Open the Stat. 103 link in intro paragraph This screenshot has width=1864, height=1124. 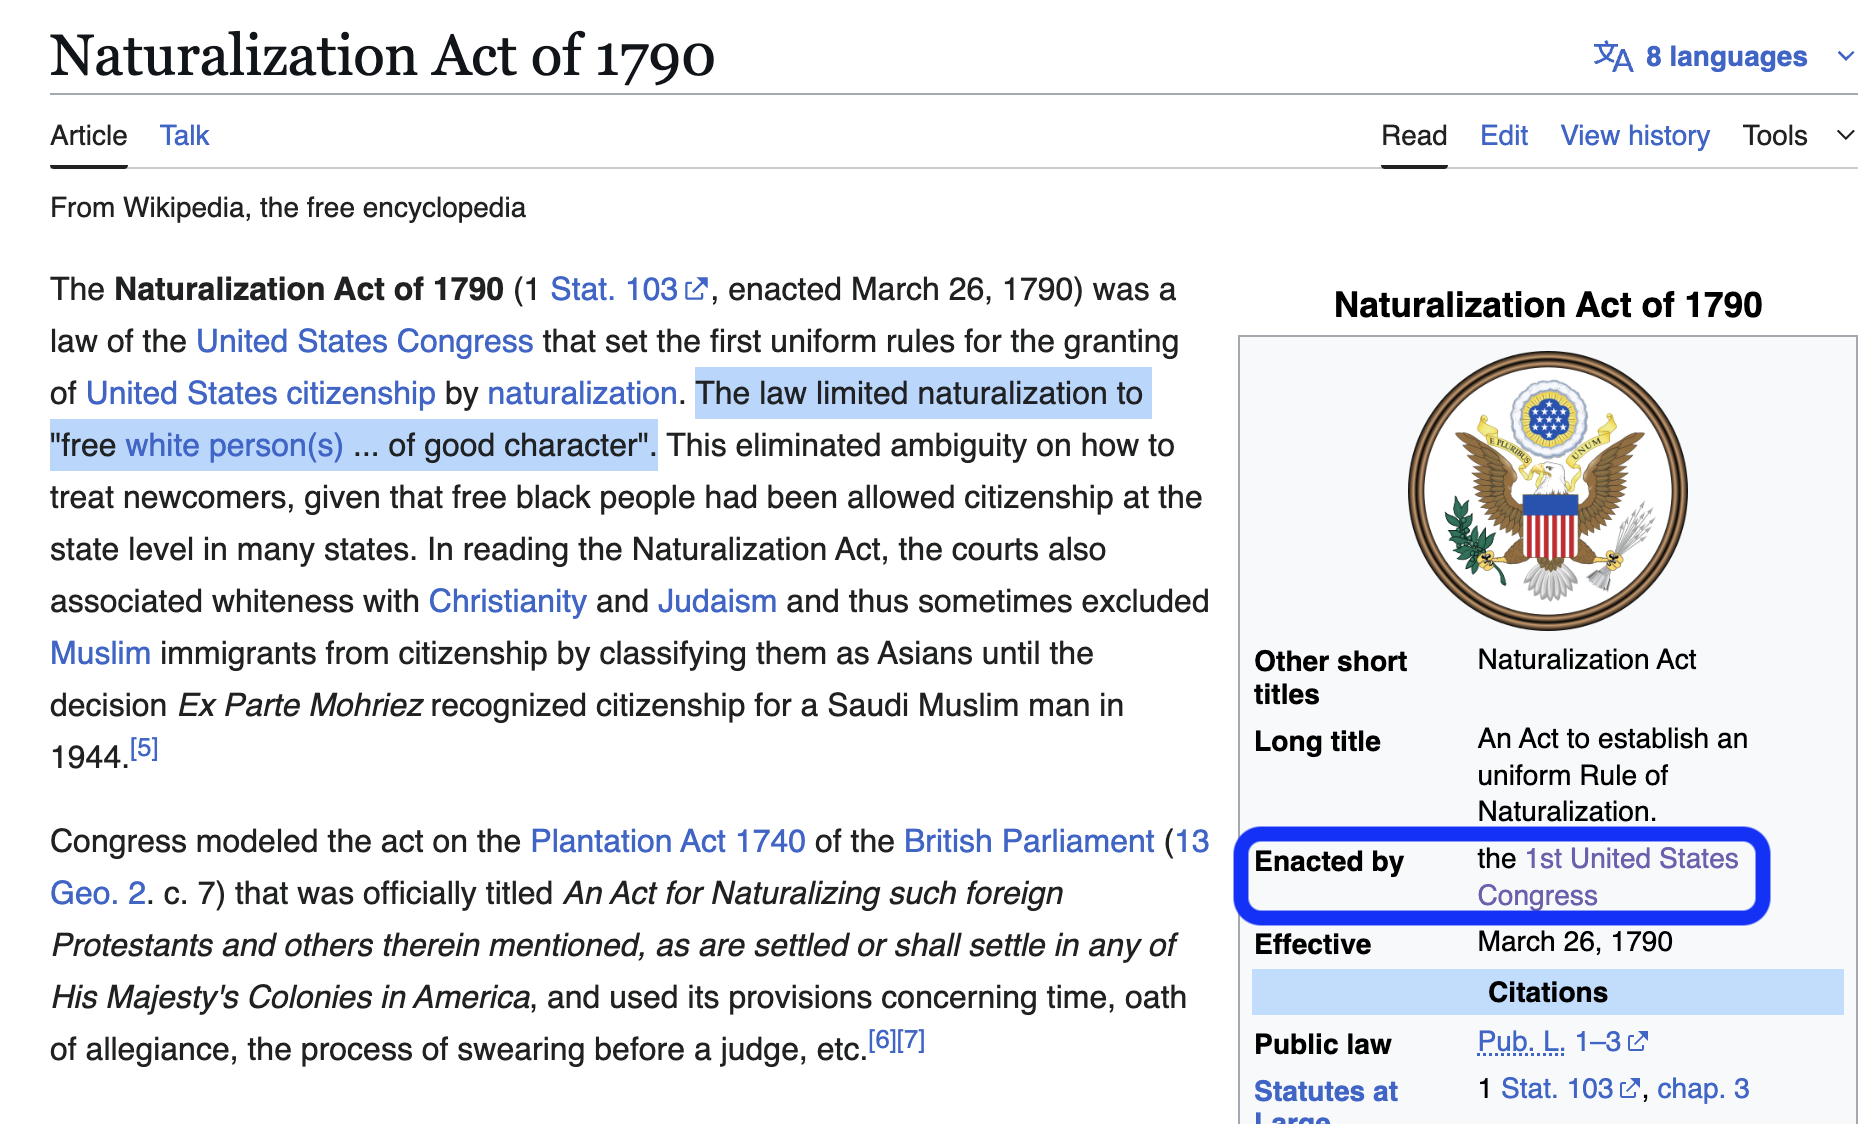point(629,289)
